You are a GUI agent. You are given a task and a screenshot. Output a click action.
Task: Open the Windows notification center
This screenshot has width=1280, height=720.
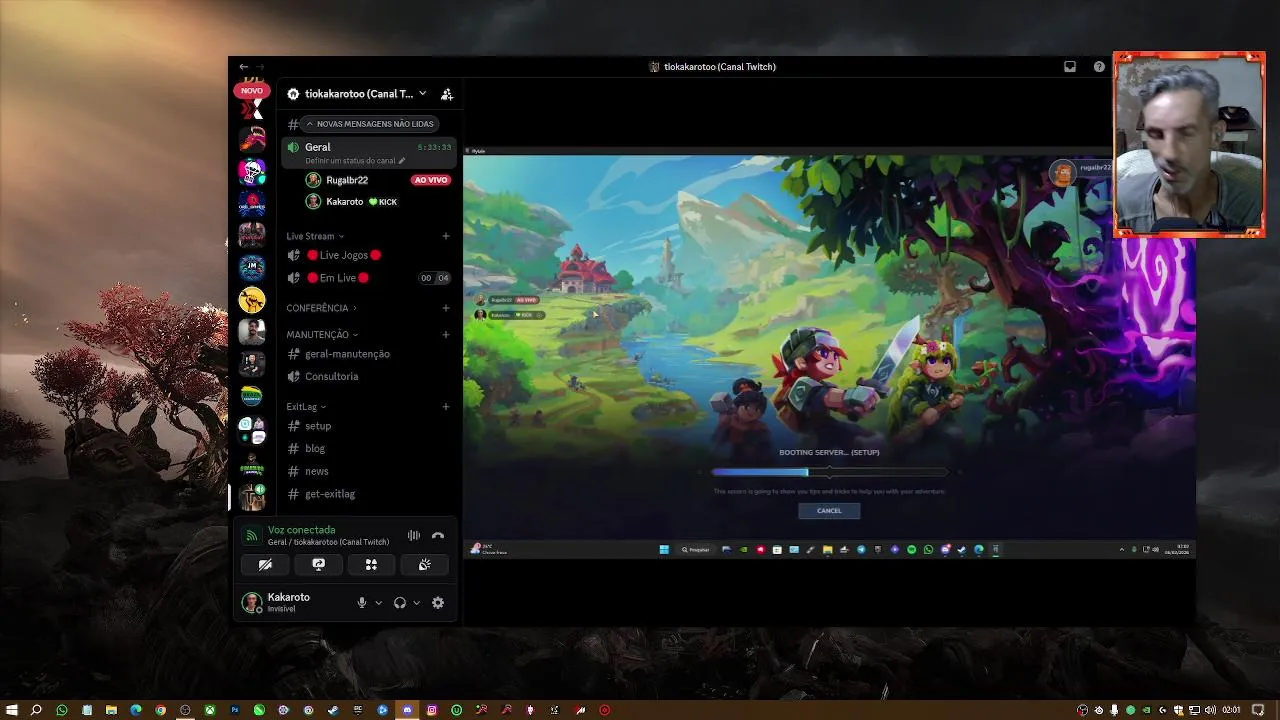pos(1258,710)
